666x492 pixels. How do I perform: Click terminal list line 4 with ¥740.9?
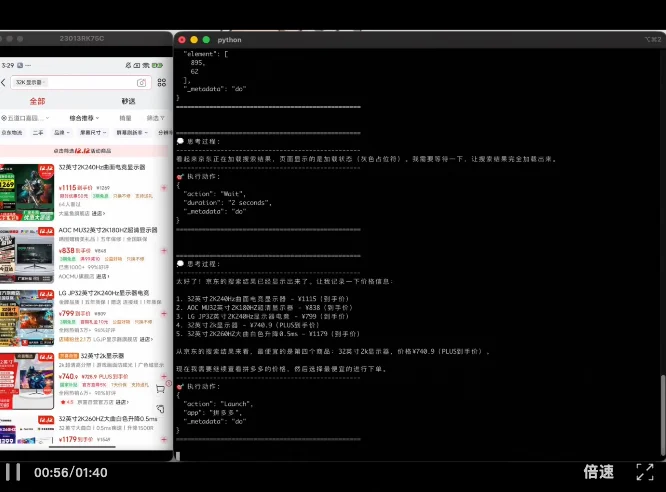pyautogui.click(x=248, y=325)
